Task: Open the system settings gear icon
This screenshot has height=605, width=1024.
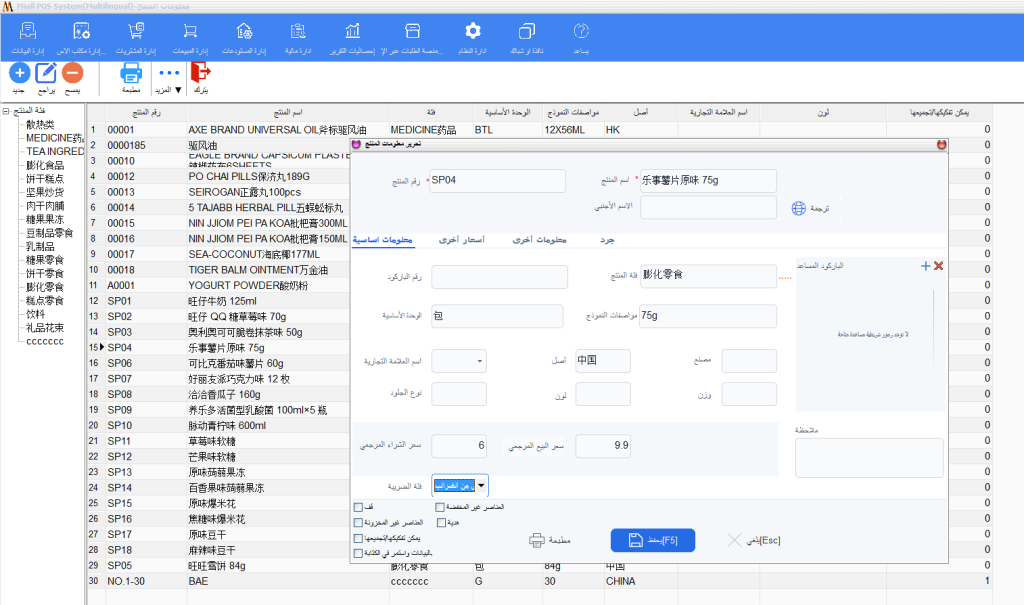Action: tap(473, 32)
